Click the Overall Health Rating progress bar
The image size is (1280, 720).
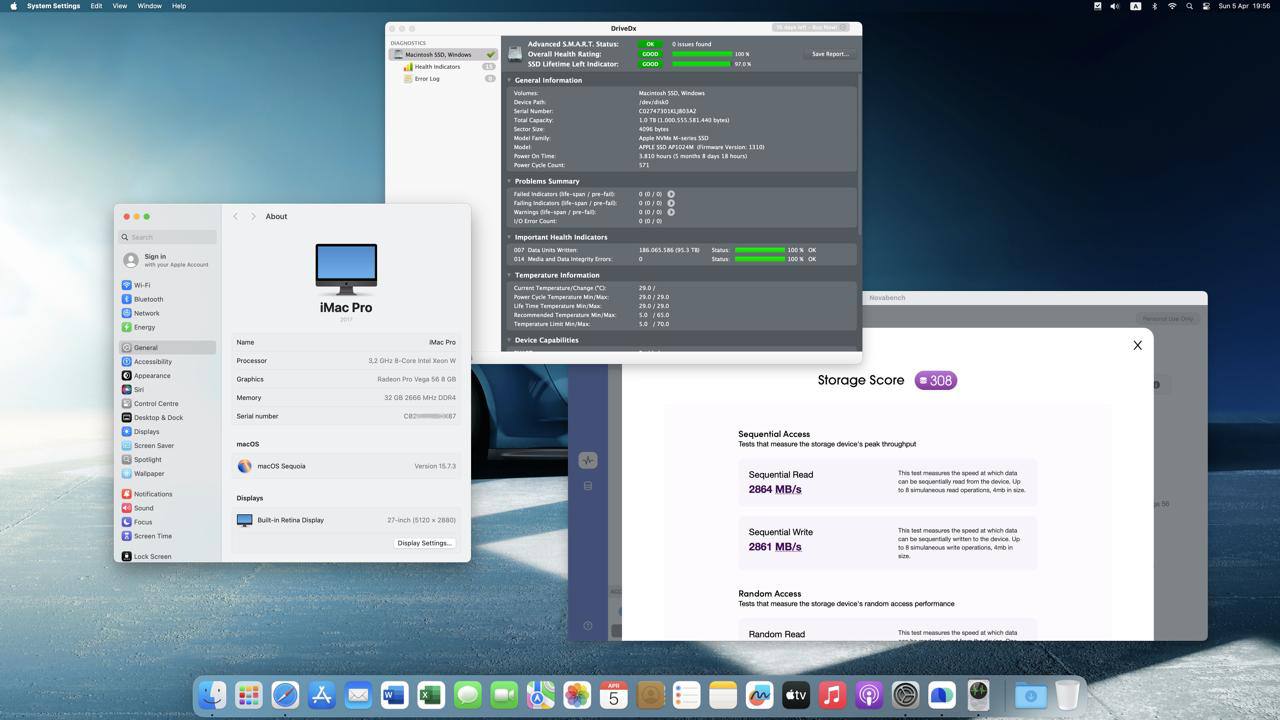(x=701, y=54)
